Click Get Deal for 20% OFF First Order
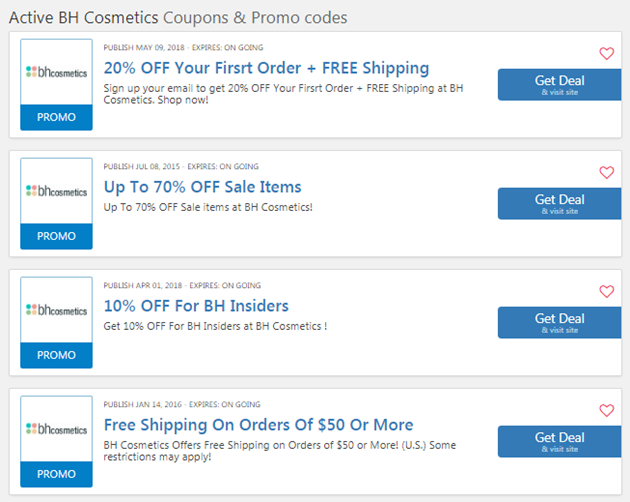The width and height of the screenshot is (630, 502). (x=560, y=85)
